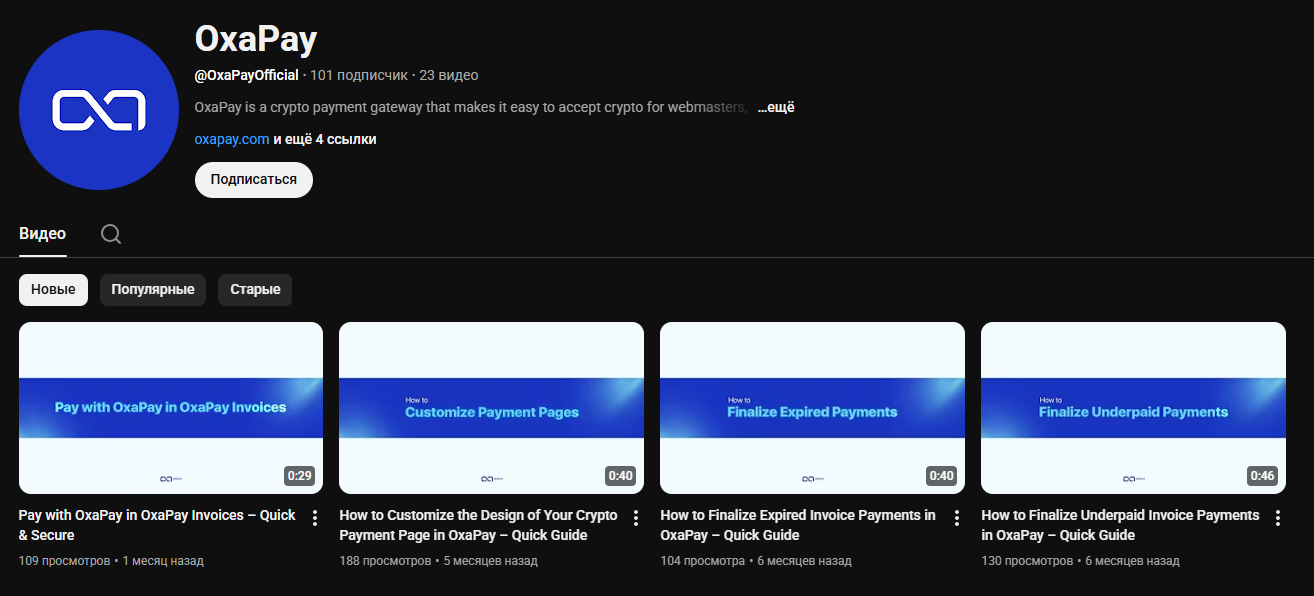
Task: Click the channel description starting OxaPay is a crypto payment gateway
Action: (471, 107)
